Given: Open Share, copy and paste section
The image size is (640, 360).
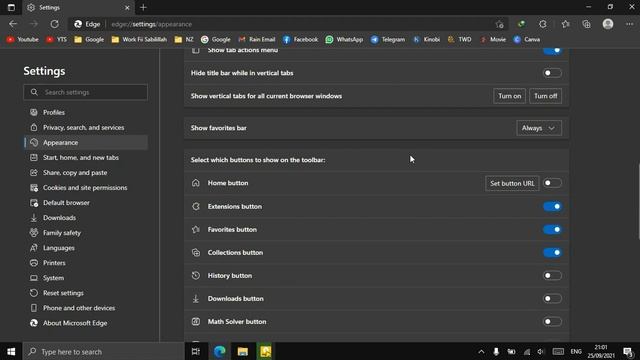Looking at the screenshot, I should click(86, 173).
